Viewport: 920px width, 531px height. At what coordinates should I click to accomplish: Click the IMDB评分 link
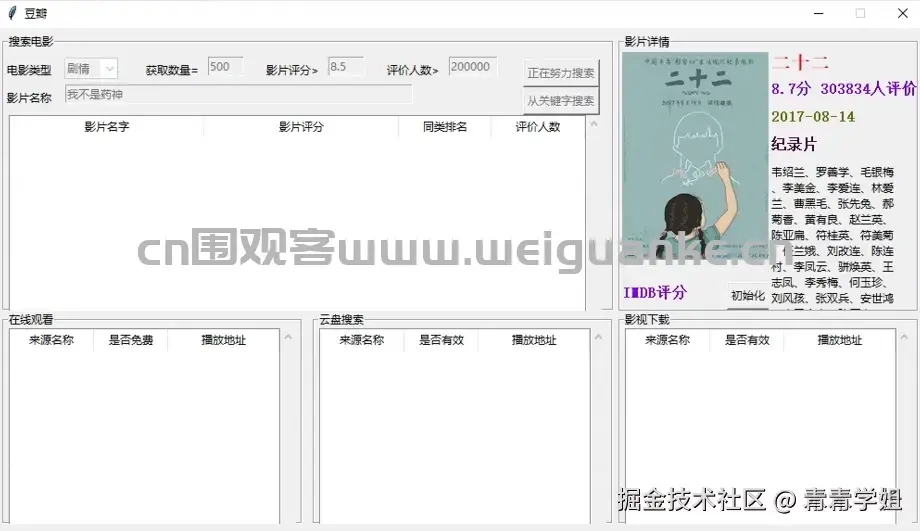click(x=655, y=292)
